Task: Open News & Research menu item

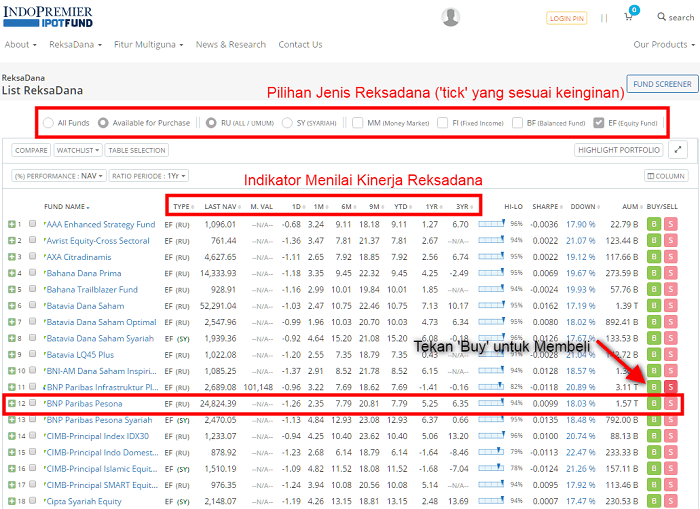Action: [231, 45]
